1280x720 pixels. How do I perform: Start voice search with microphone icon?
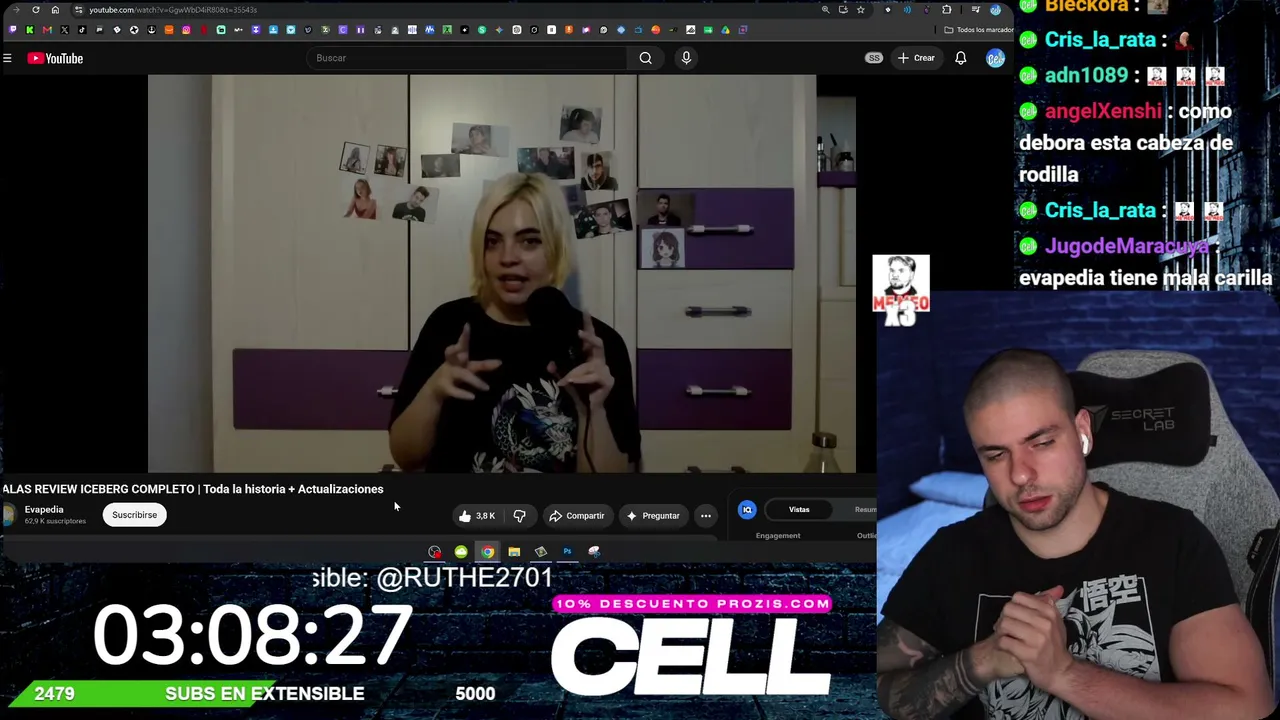coord(686,58)
